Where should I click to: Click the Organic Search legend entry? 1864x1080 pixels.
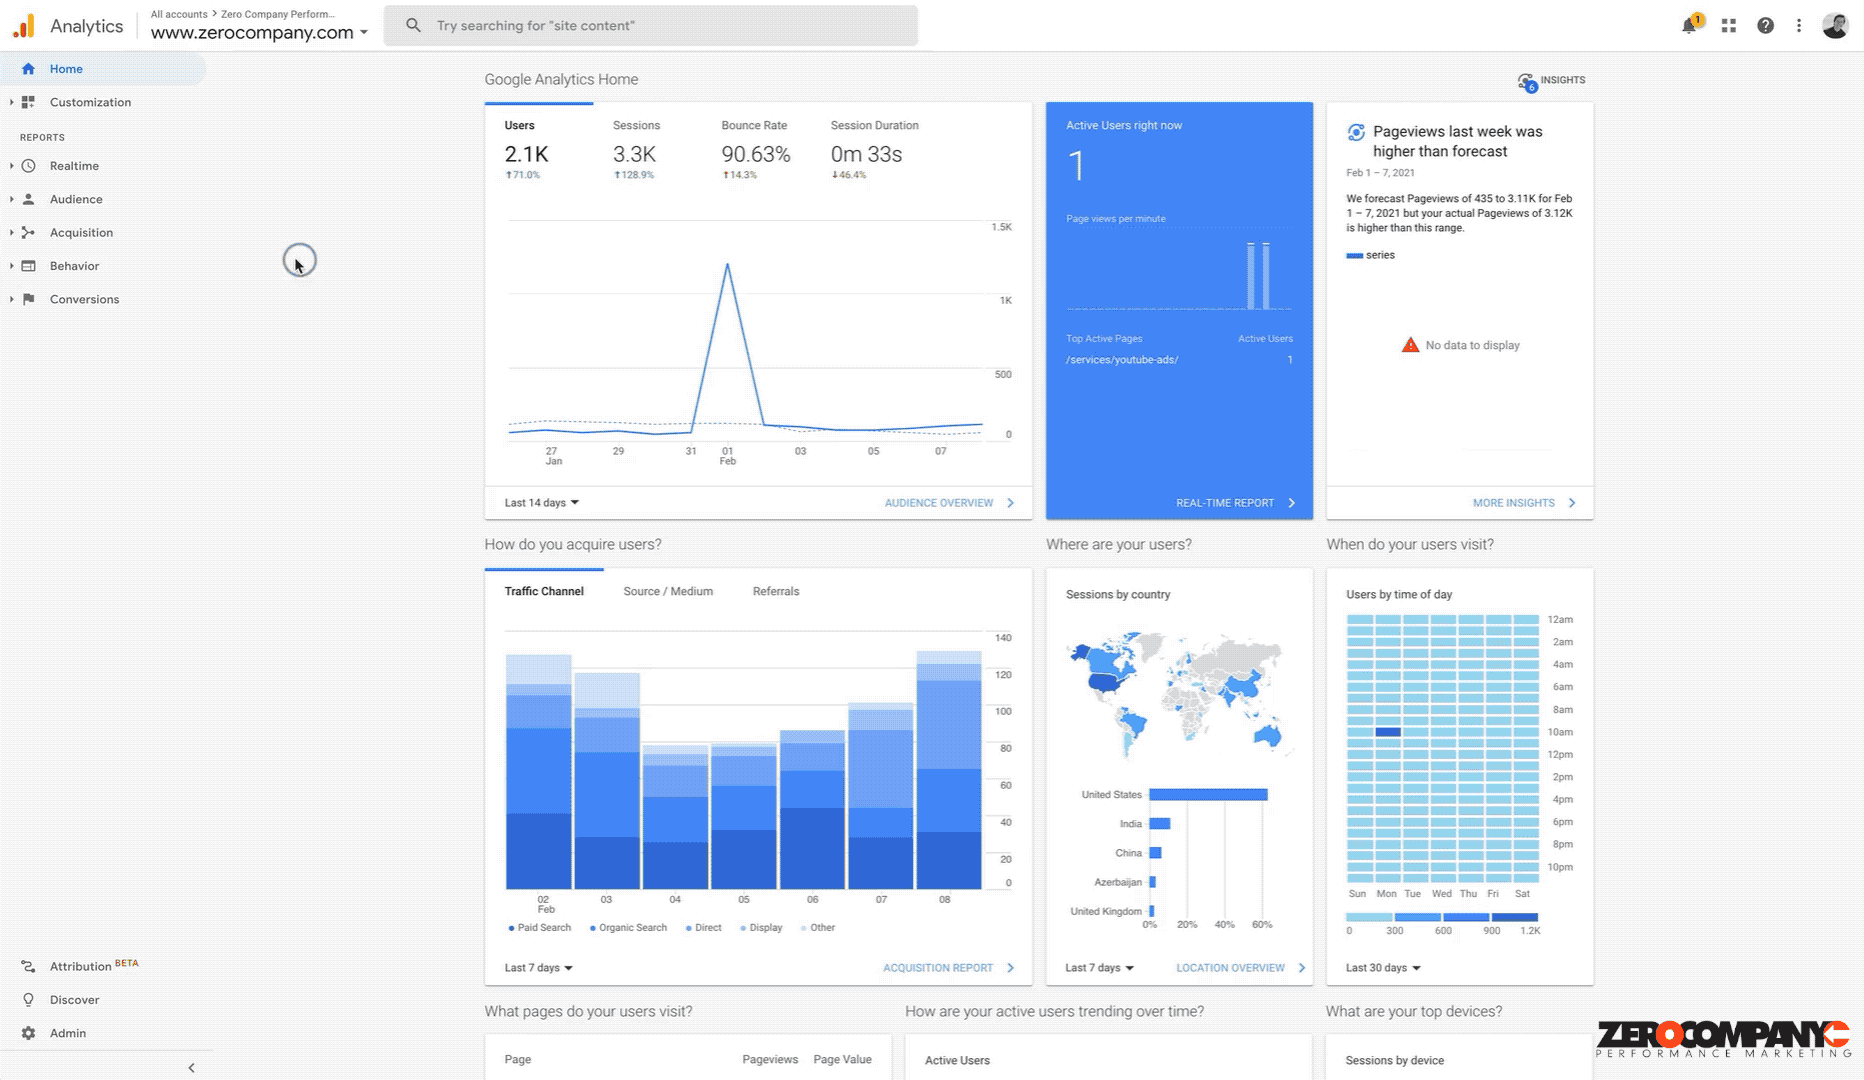click(x=628, y=928)
